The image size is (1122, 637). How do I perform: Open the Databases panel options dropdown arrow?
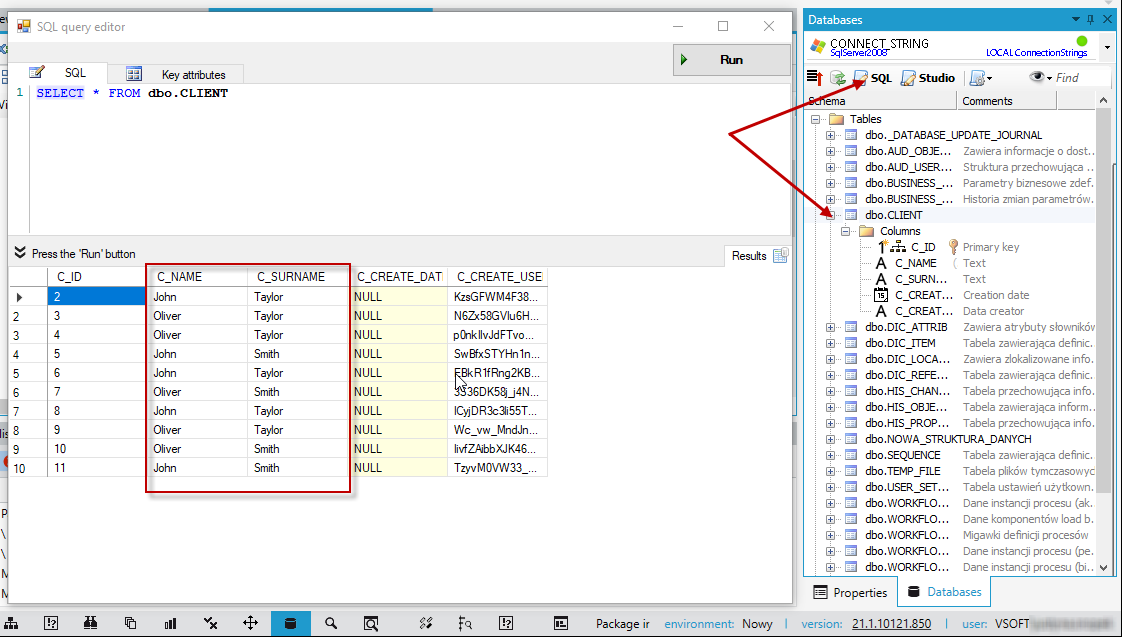point(1075,19)
